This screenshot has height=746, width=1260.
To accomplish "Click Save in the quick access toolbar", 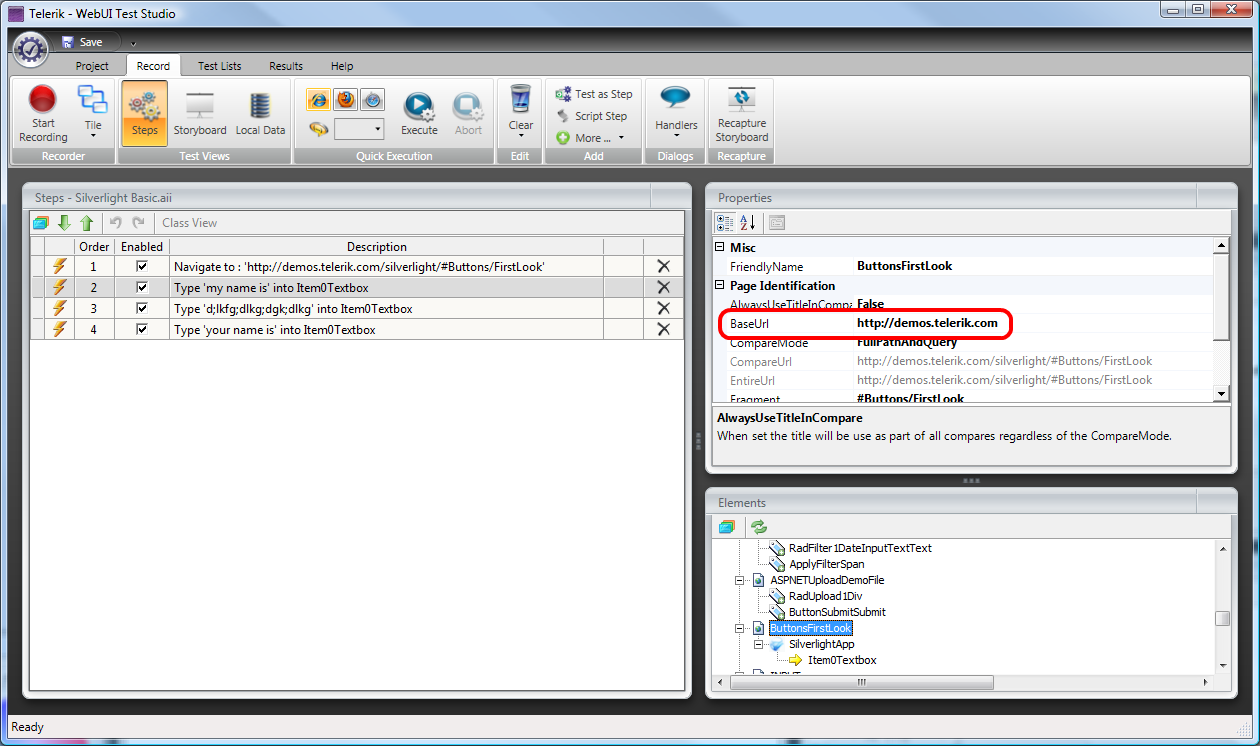I will click(x=82, y=42).
